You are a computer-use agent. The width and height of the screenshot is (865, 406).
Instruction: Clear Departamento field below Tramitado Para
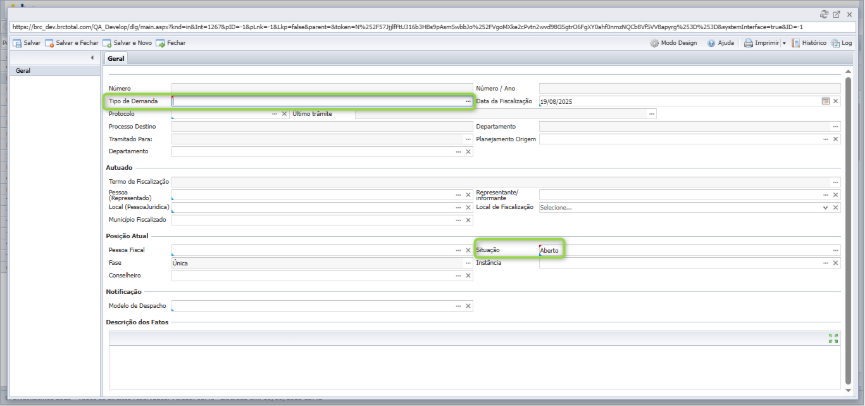tap(468, 152)
